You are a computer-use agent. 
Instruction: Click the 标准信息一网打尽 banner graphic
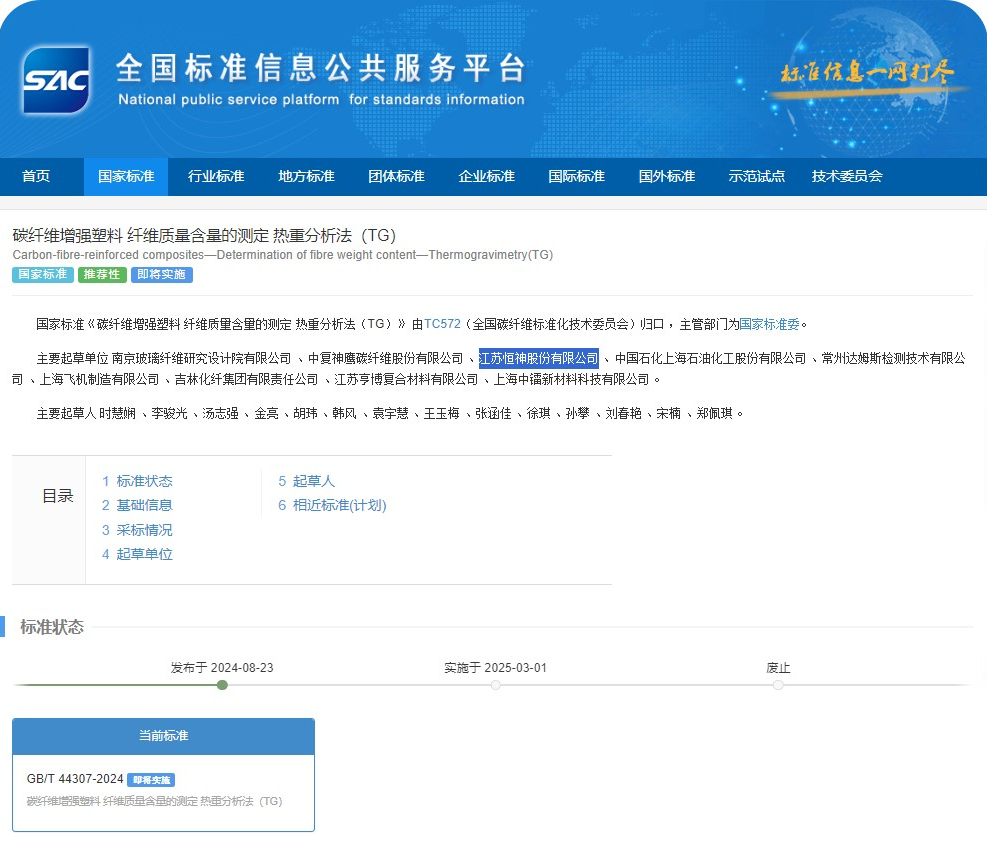click(866, 74)
